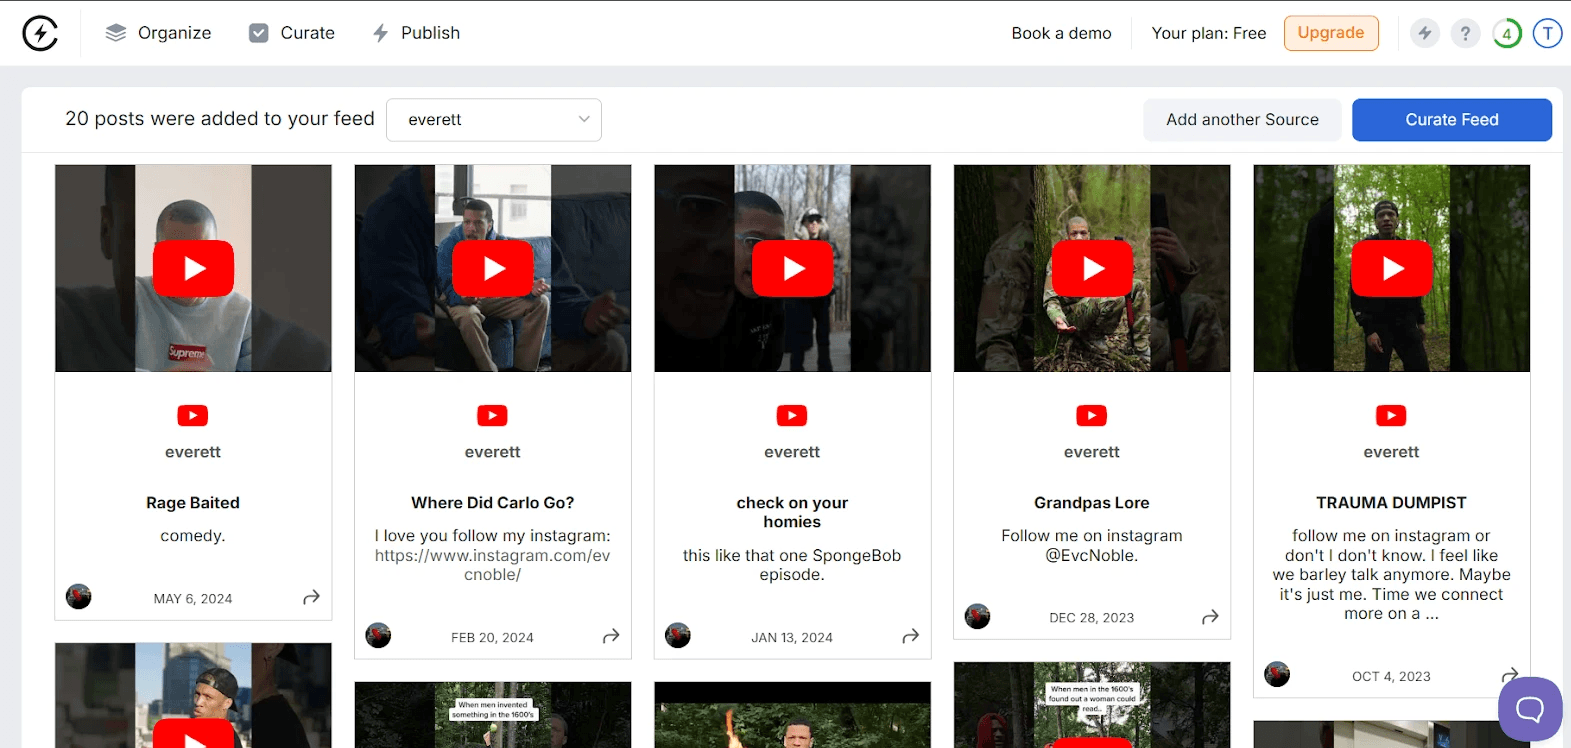This screenshot has width=1571, height=748.
Task: Click the Your plan: Free text
Action: (x=1209, y=33)
